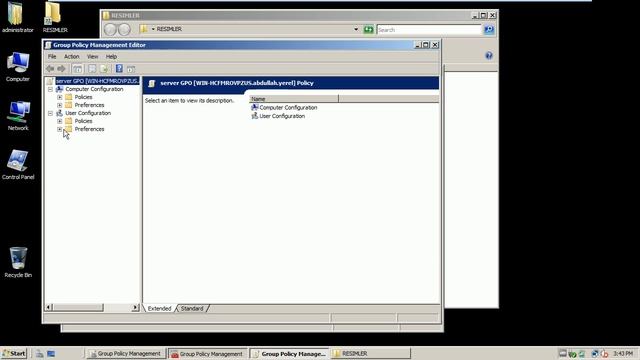The height and width of the screenshot is (360, 640).
Task: Select the Policies label under Computer Configuration in the tree
Action: (x=83, y=97)
